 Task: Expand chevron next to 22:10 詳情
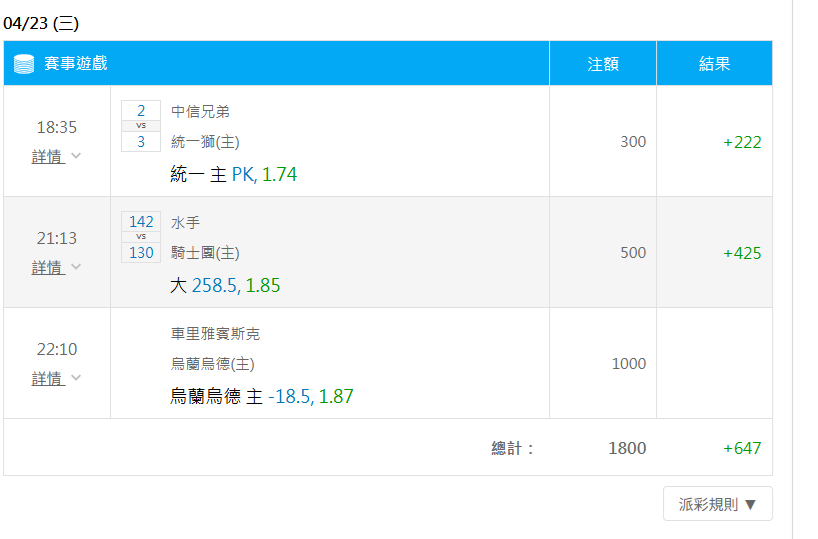(76, 378)
